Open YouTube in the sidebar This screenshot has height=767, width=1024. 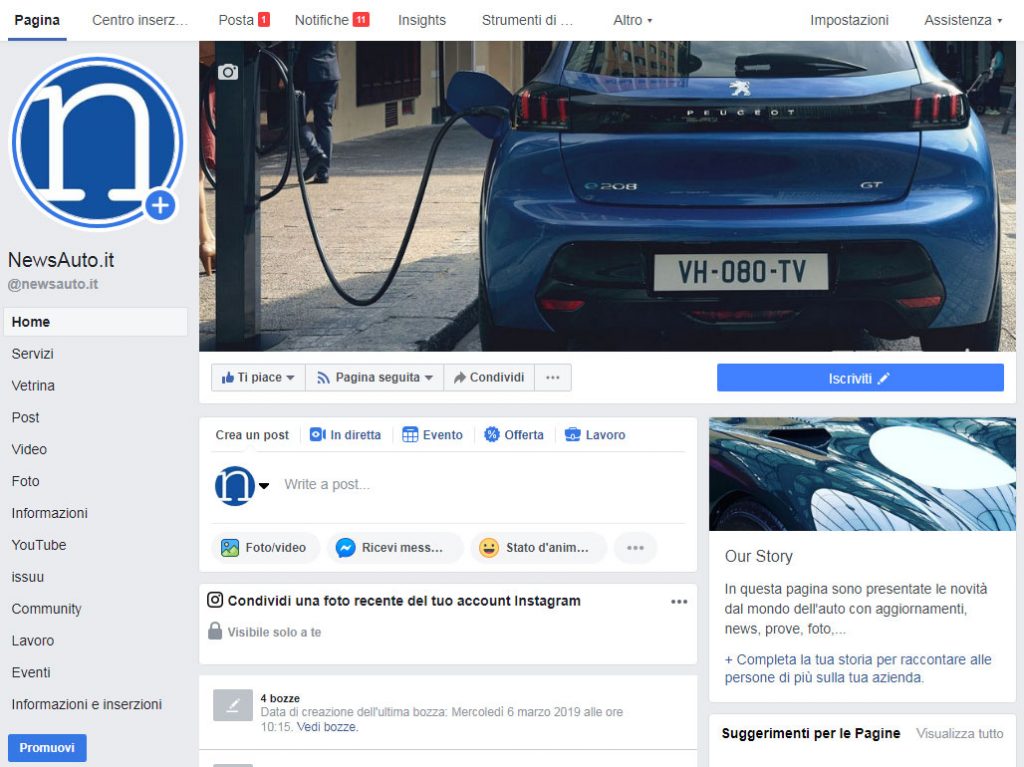tap(39, 545)
